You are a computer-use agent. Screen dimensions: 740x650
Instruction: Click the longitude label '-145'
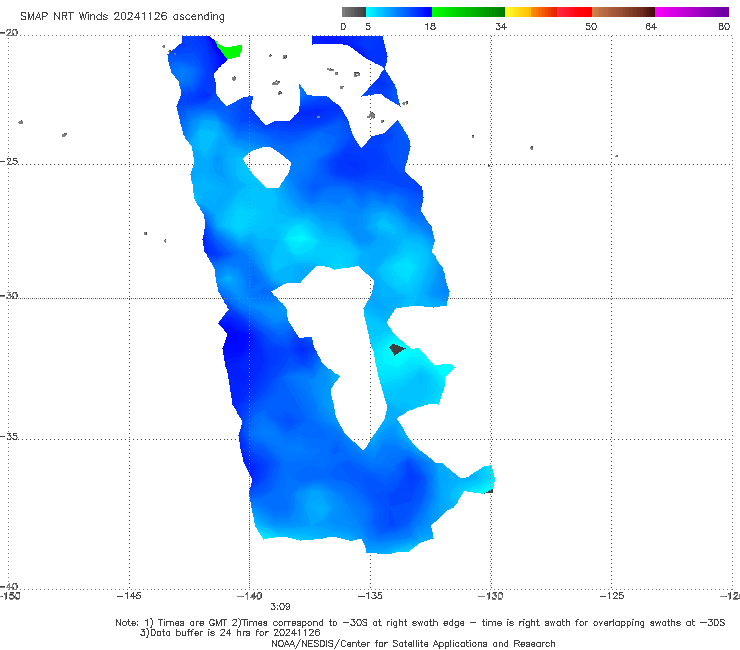(x=129, y=596)
